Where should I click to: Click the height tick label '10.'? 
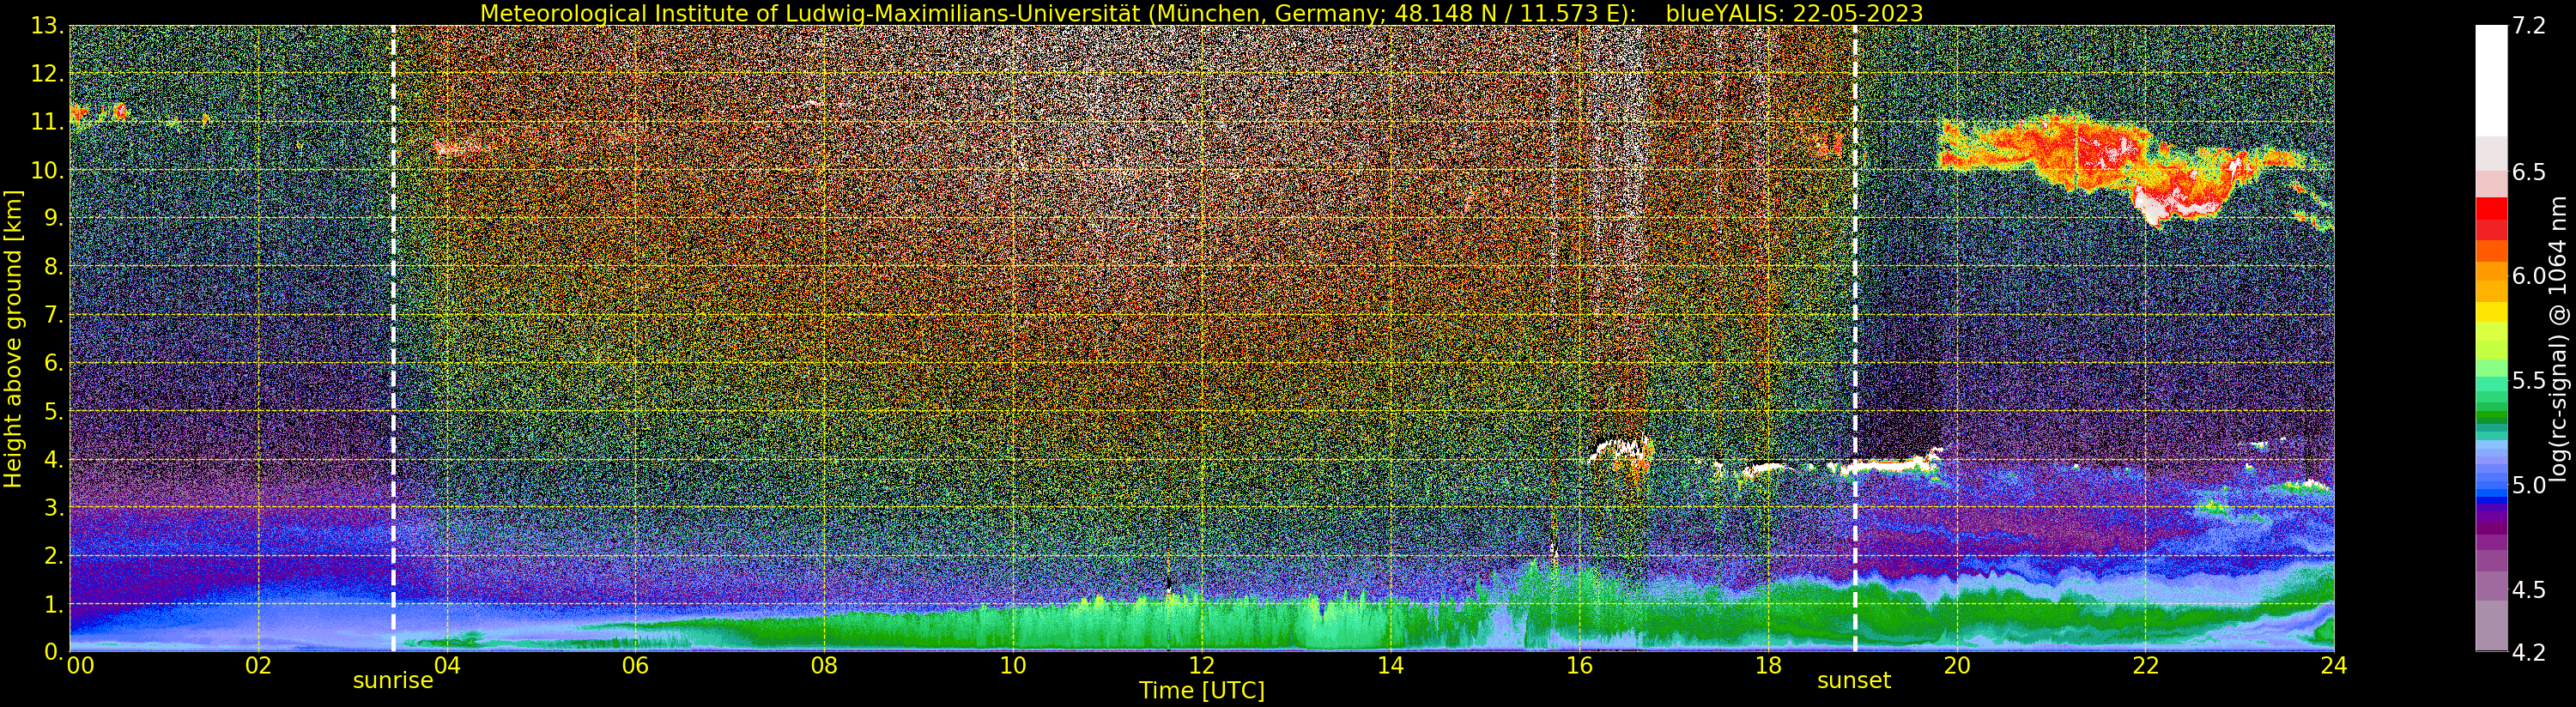click(46, 171)
